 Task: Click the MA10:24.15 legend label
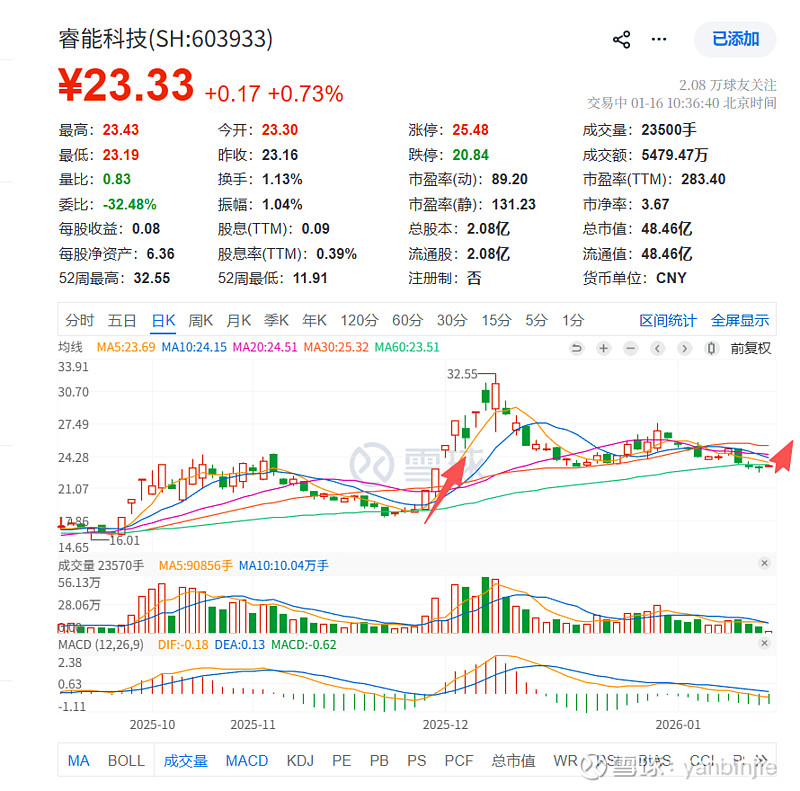click(194, 347)
